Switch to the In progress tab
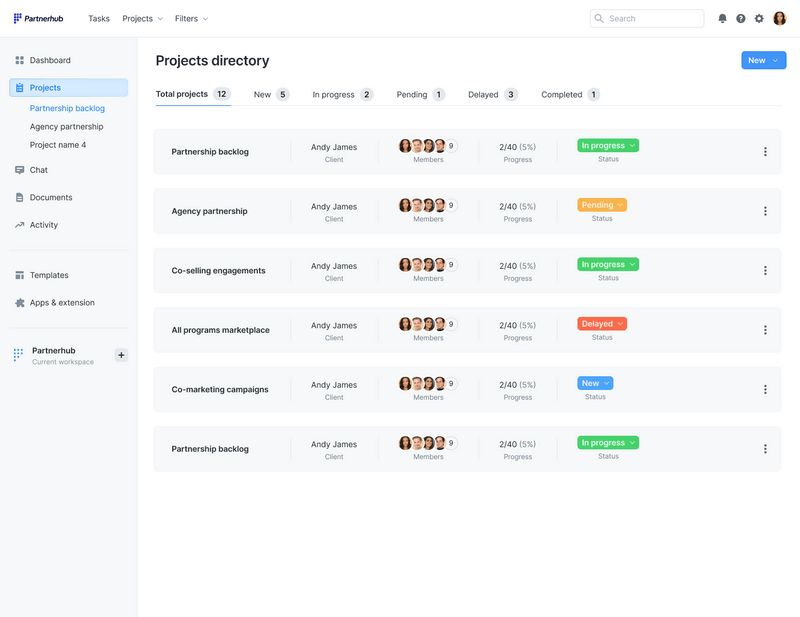800x617 pixels. coord(342,95)
